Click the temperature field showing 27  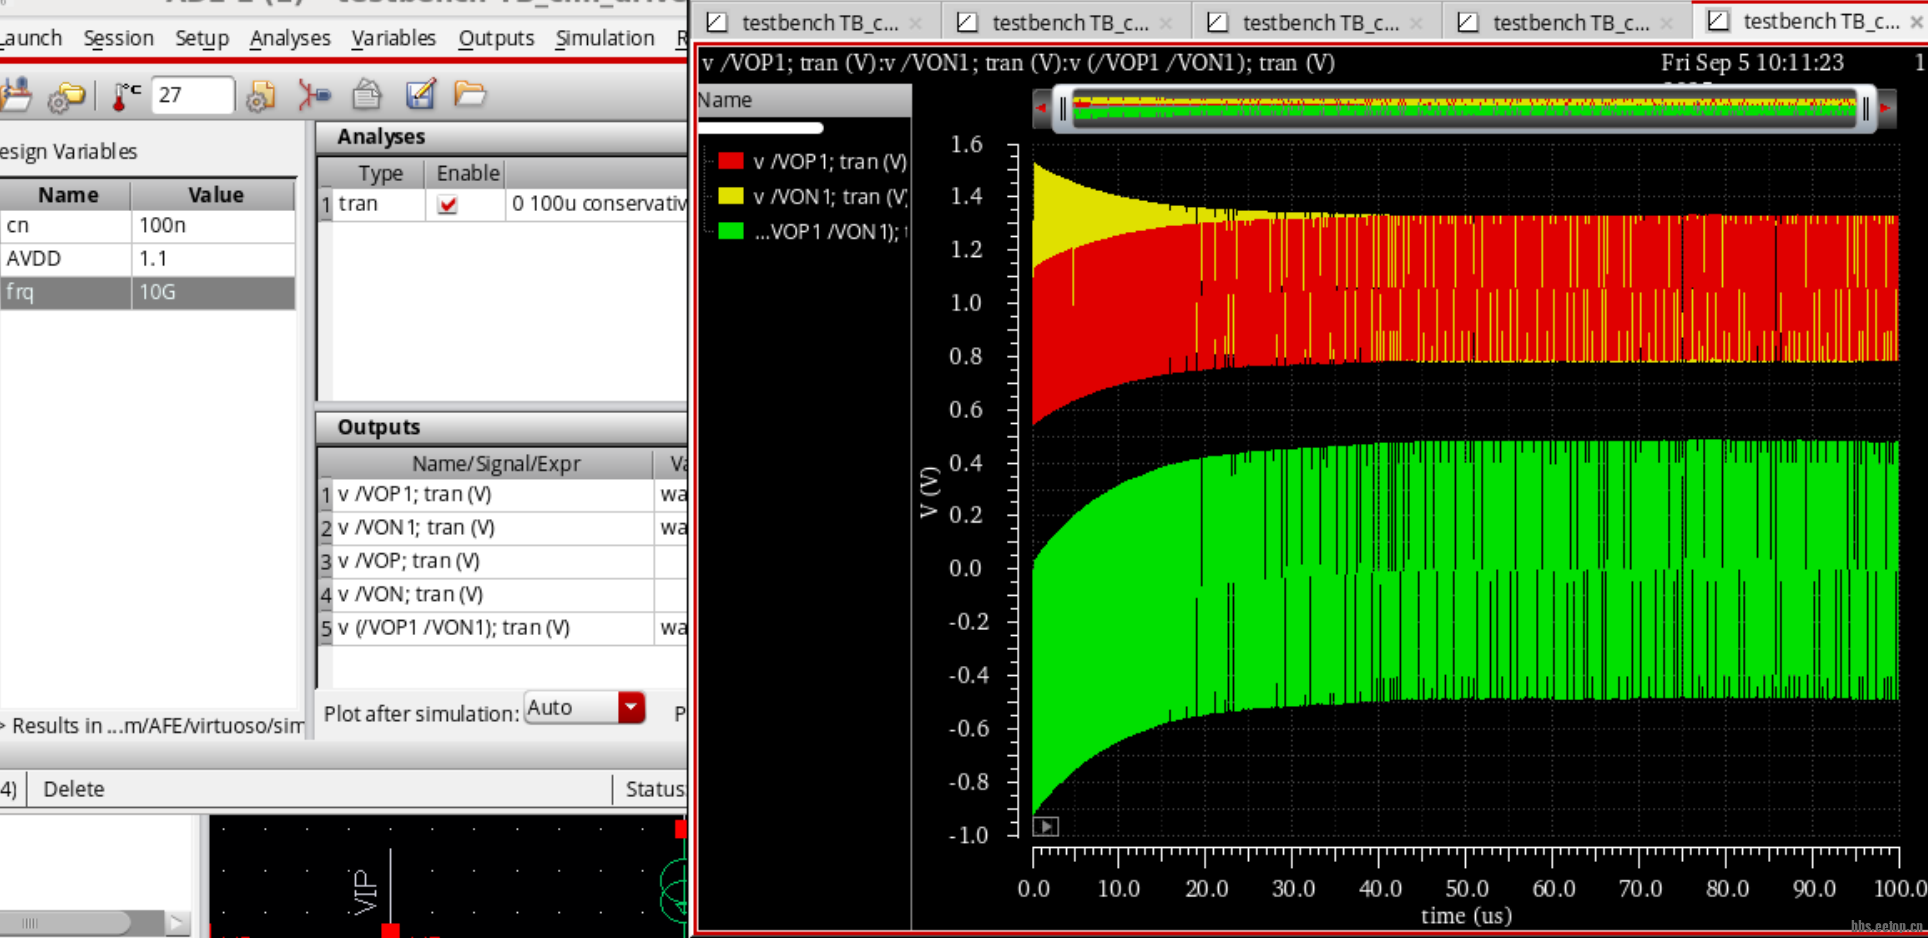[x=192, y=95]
